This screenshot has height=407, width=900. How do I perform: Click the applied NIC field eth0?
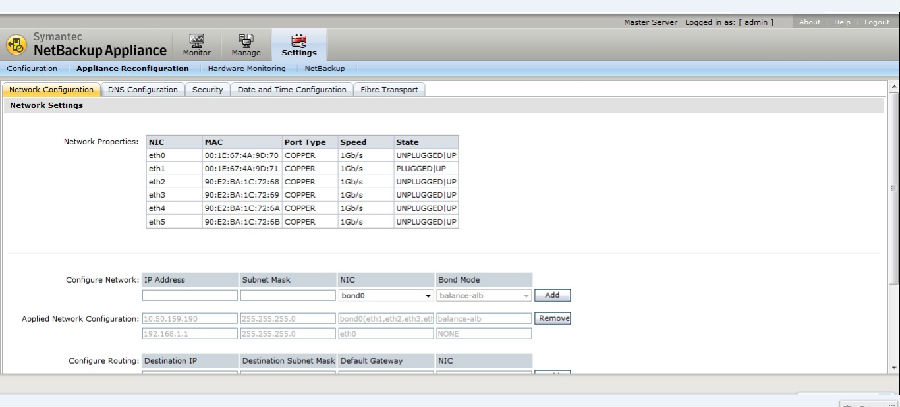(x=385, y=333)
